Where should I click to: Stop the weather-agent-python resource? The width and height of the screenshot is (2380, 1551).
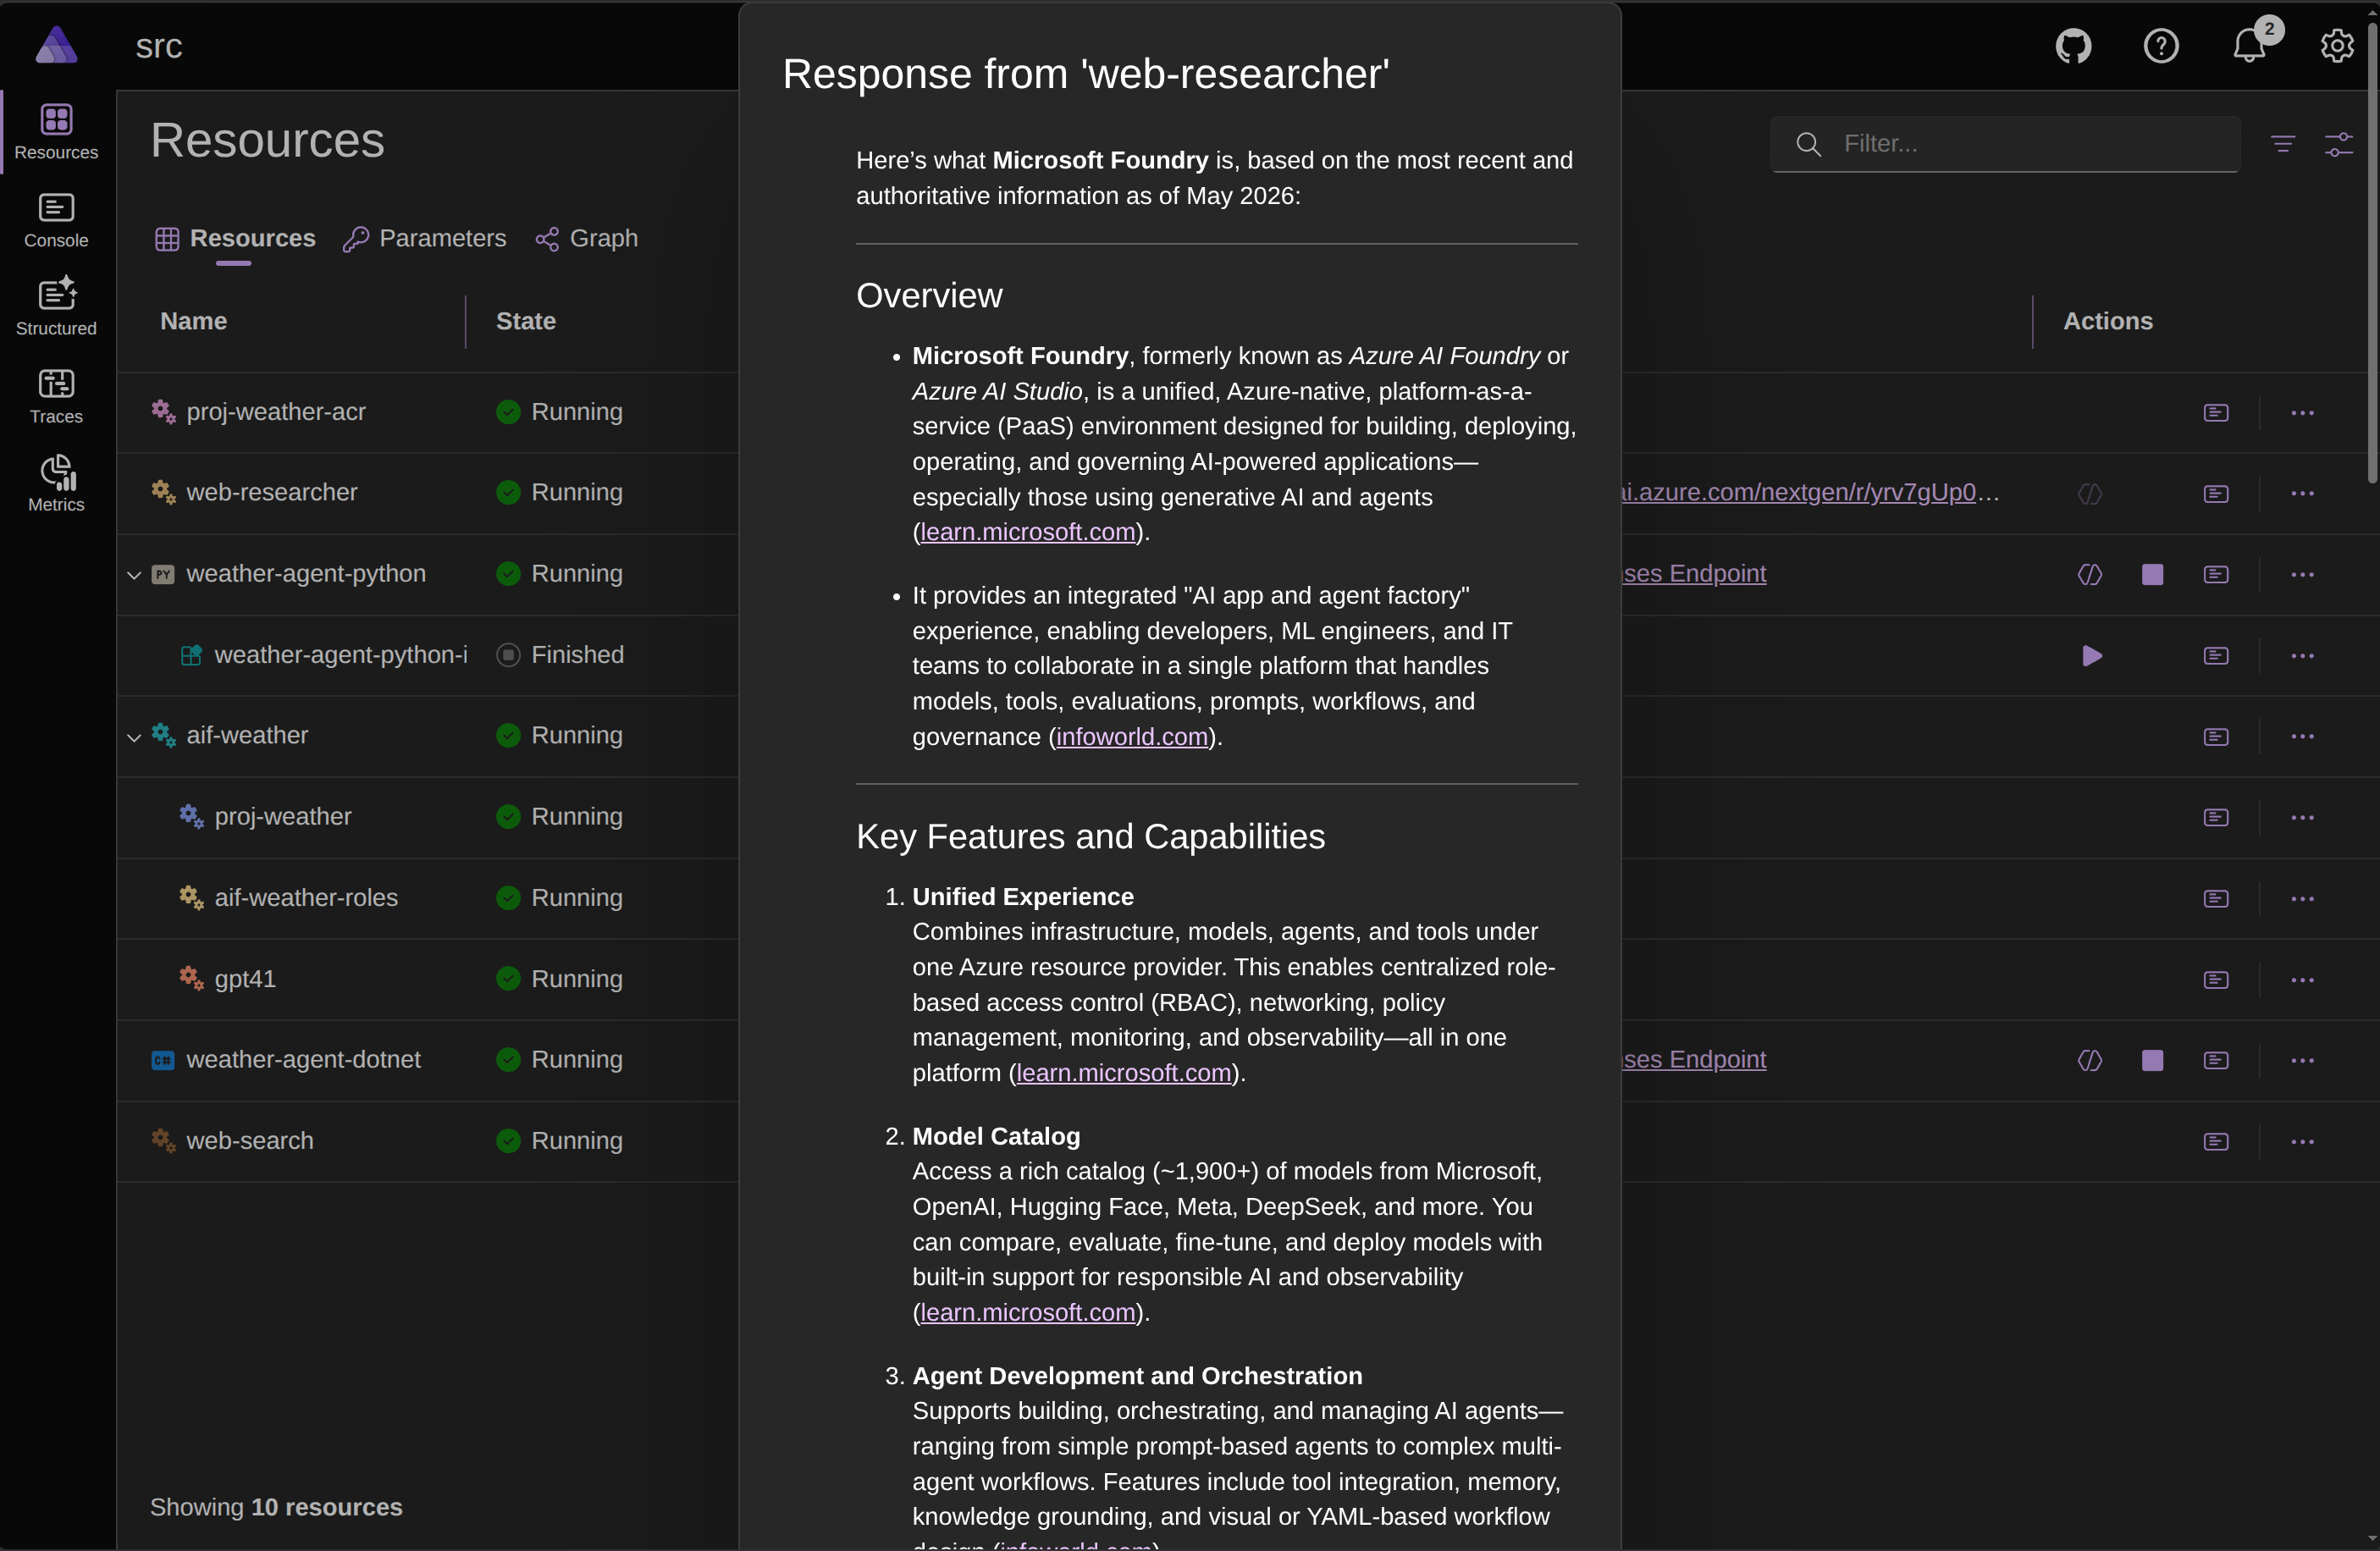pos(2152,574)
